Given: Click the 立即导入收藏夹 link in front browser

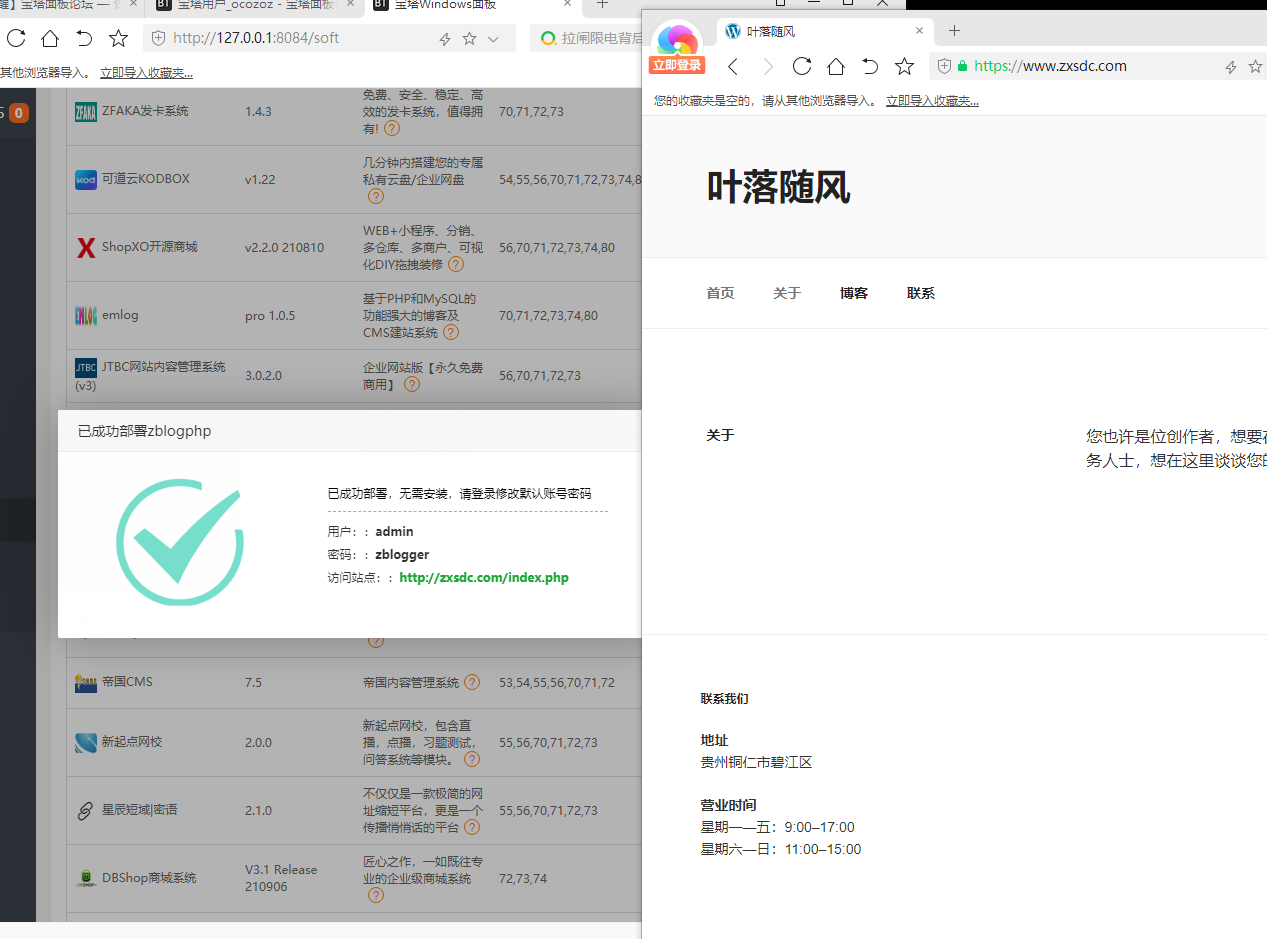Looking at the screenshot, I should tap(932, 101).
